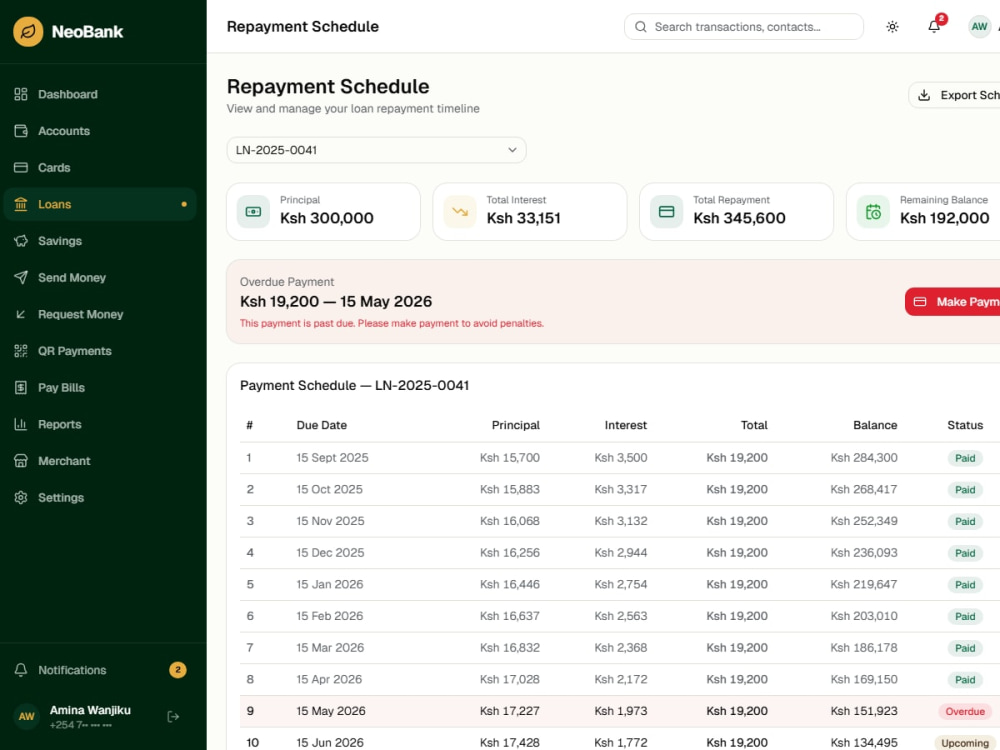Click the Amina Wanjiku profile name
1000x750 pixels.
(90, 710)
